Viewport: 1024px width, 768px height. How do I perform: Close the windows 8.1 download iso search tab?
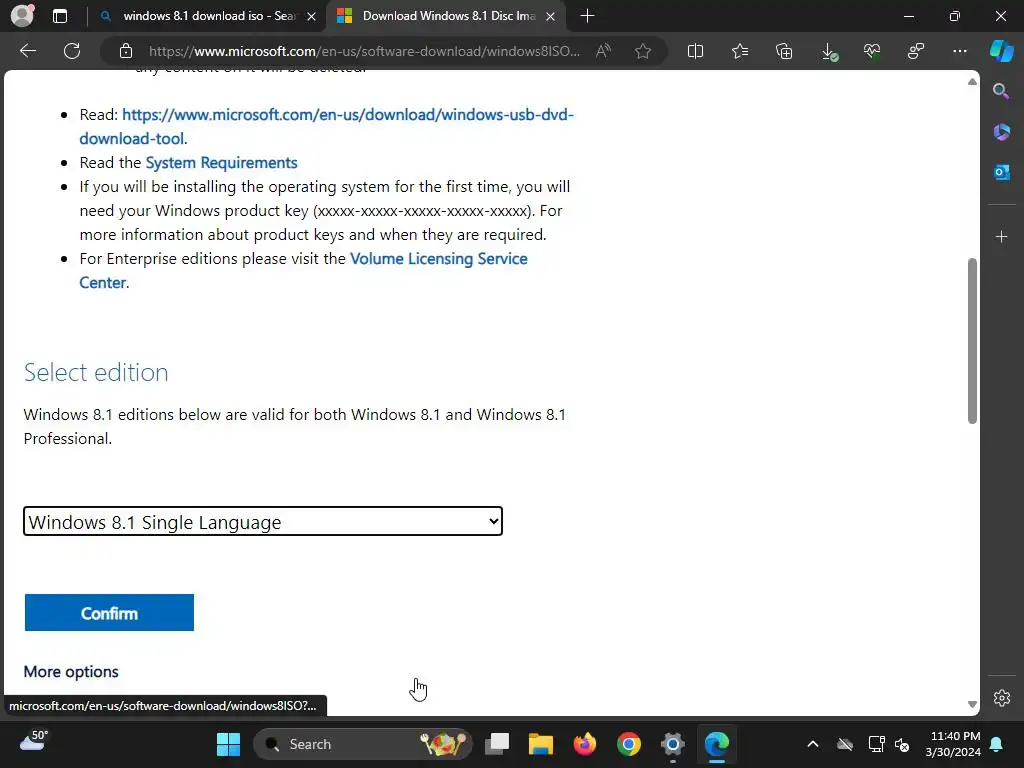click(312, 16)
